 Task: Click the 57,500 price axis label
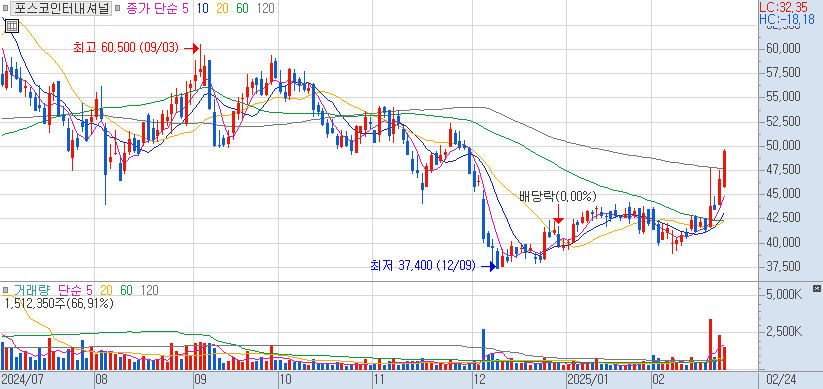[783, 72]
